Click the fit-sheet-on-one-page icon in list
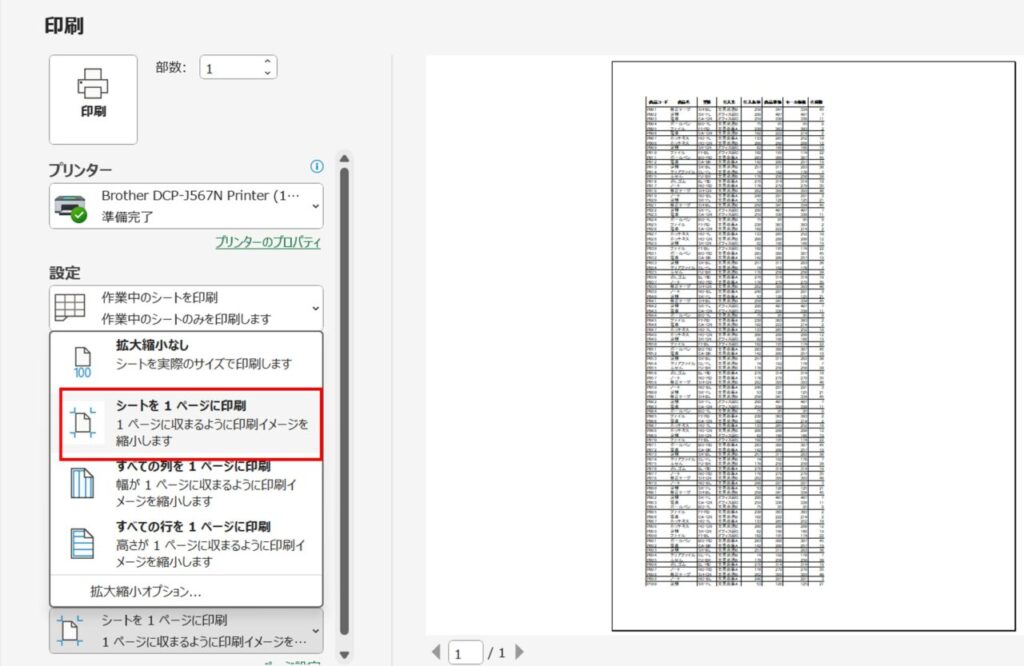The image size is (1024, 666). point(83,422)
